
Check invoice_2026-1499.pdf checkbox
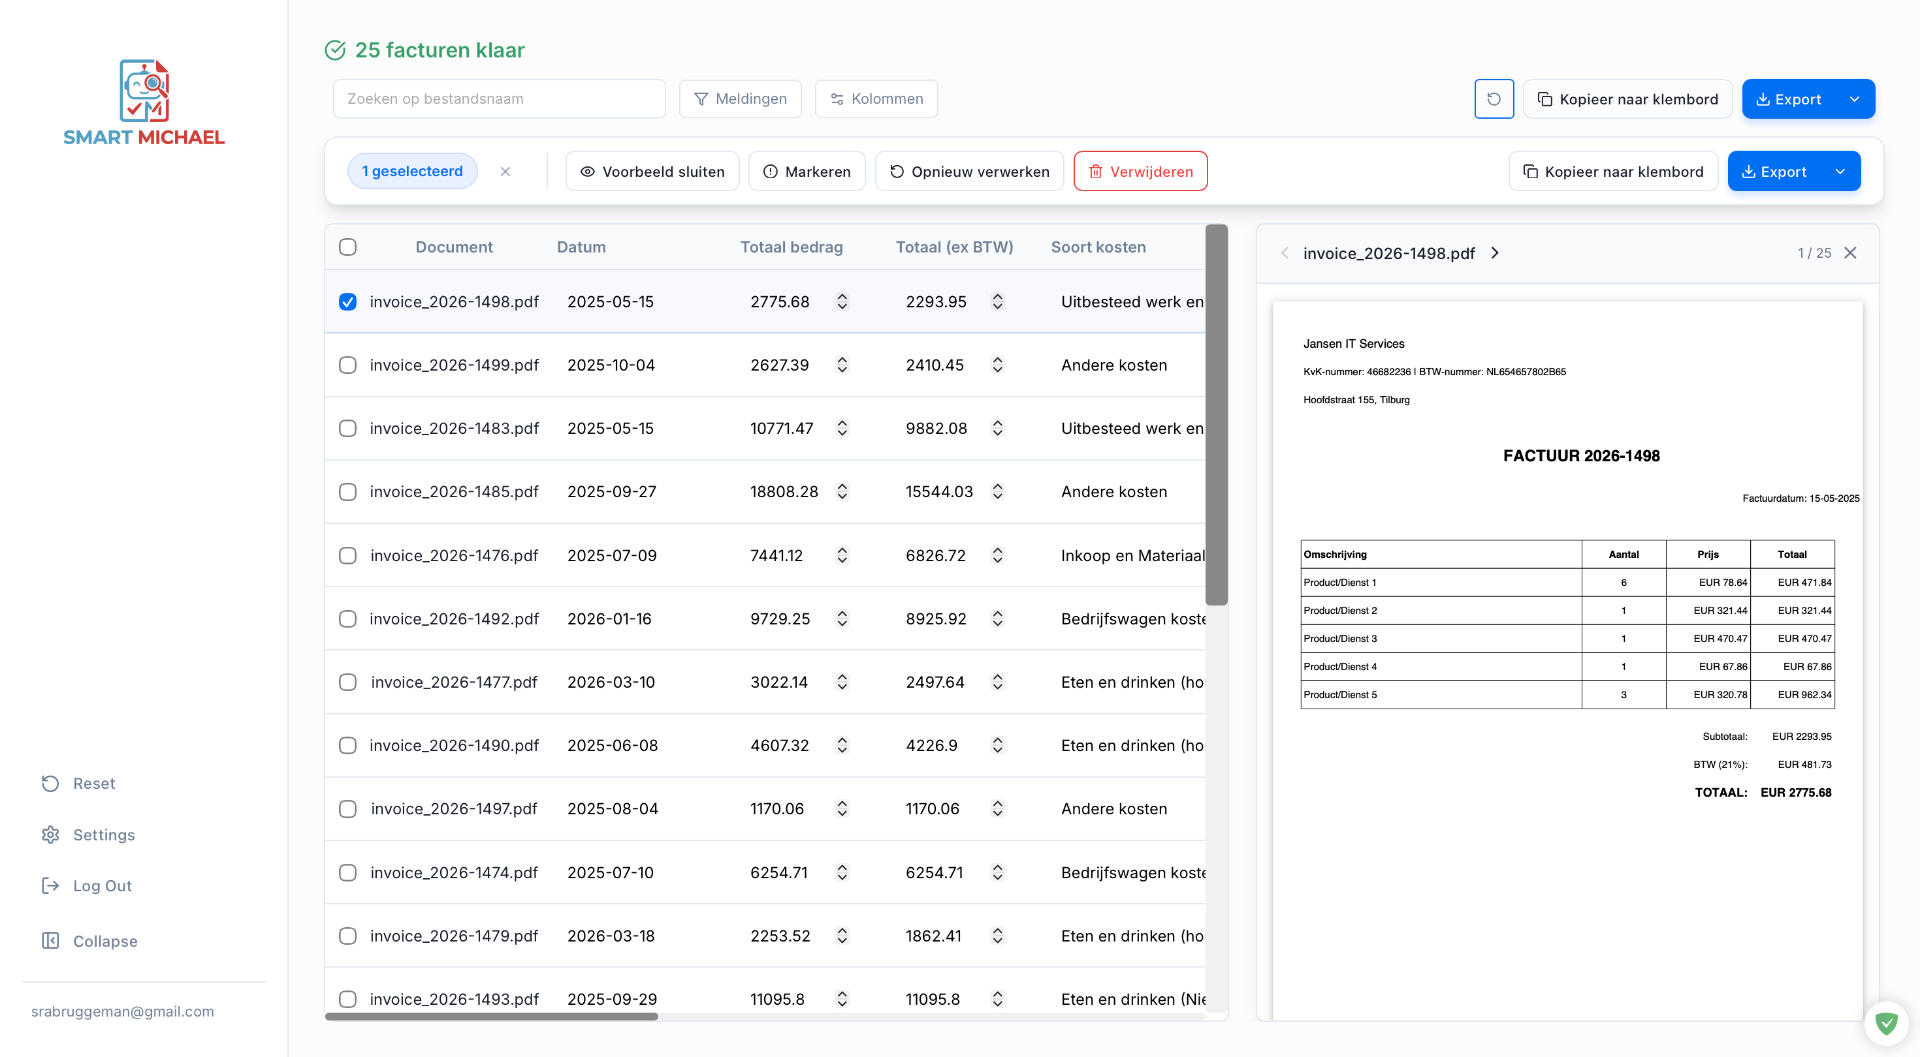348,365
